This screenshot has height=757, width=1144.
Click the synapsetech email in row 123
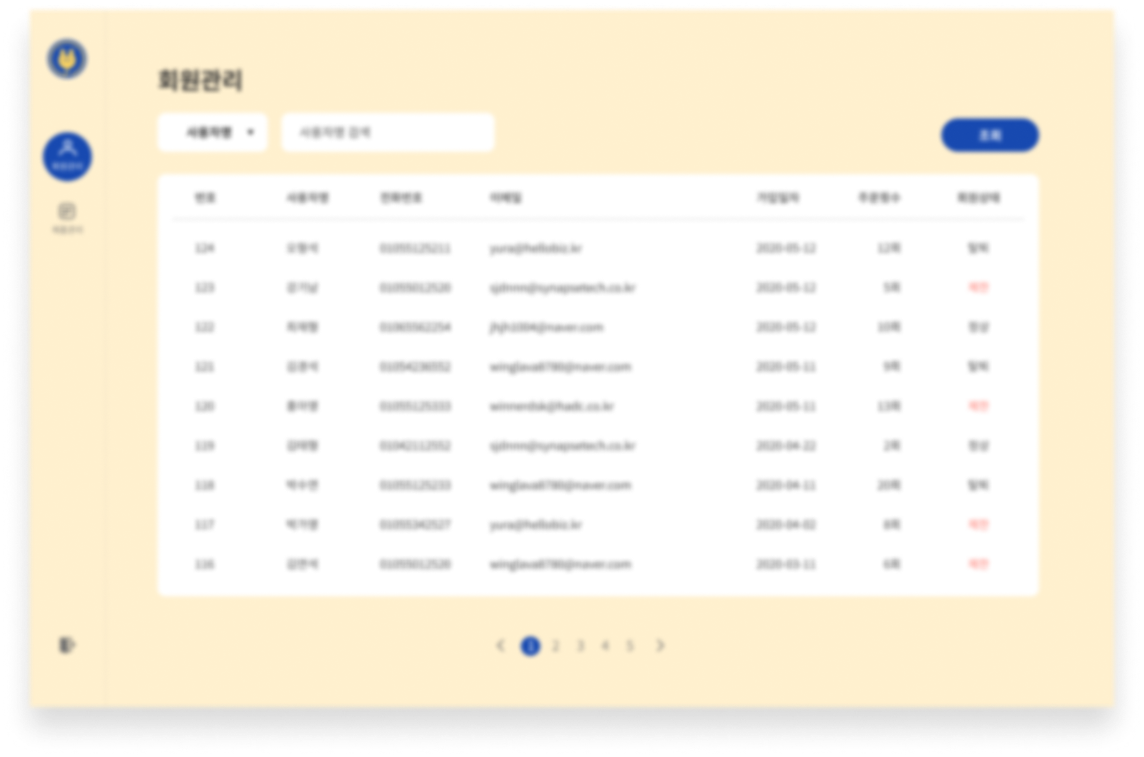[563, 287]
